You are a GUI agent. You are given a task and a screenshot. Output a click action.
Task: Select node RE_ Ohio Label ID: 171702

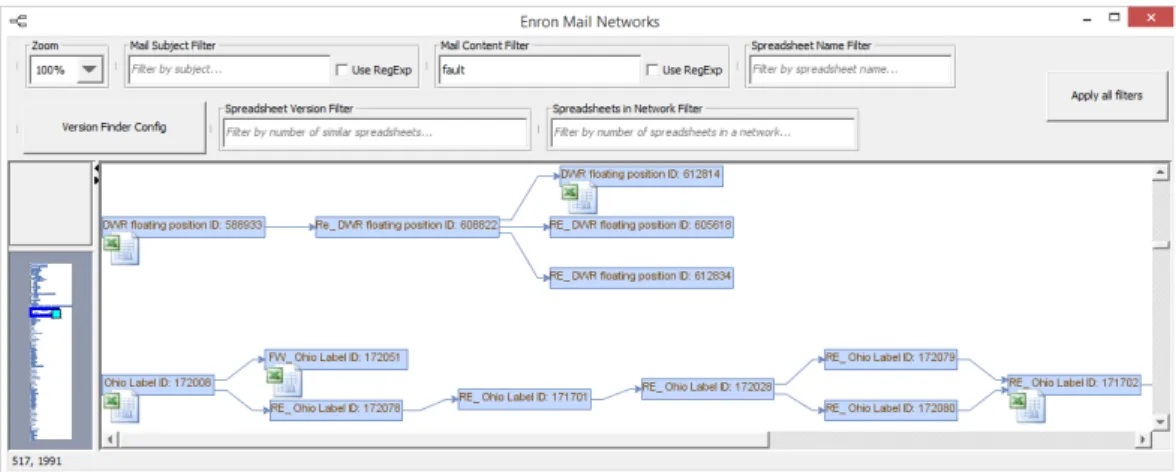point(1074,383)
